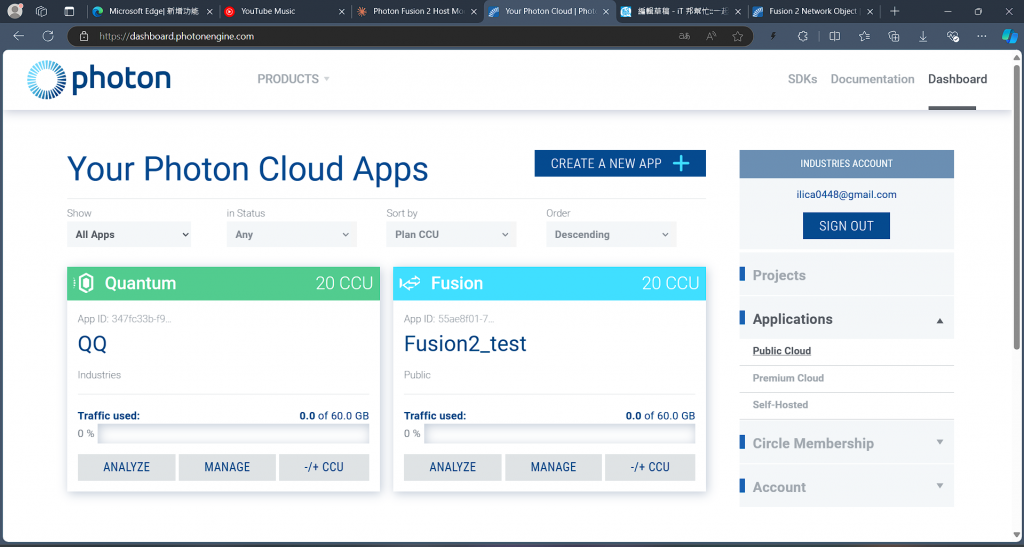Image resolution: width=1024 pixels, height=547 pixels.
Task: Reload the page with the refresh icon
Action: pos(48,37)
